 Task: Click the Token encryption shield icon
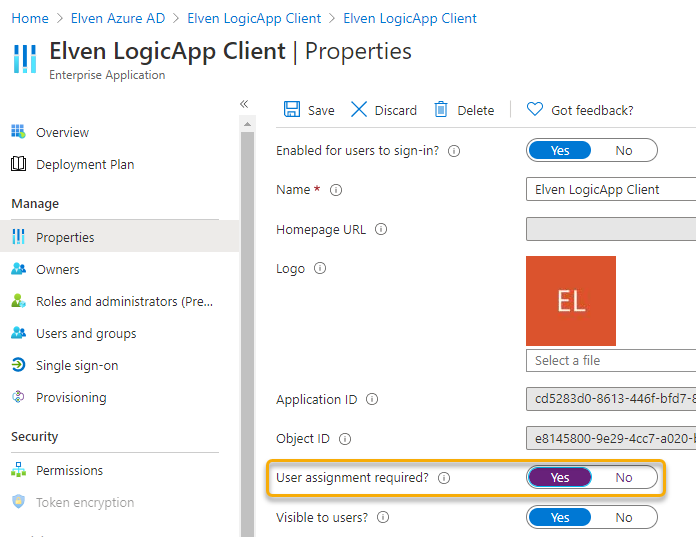pyautogui.click(x=18, y=501)
